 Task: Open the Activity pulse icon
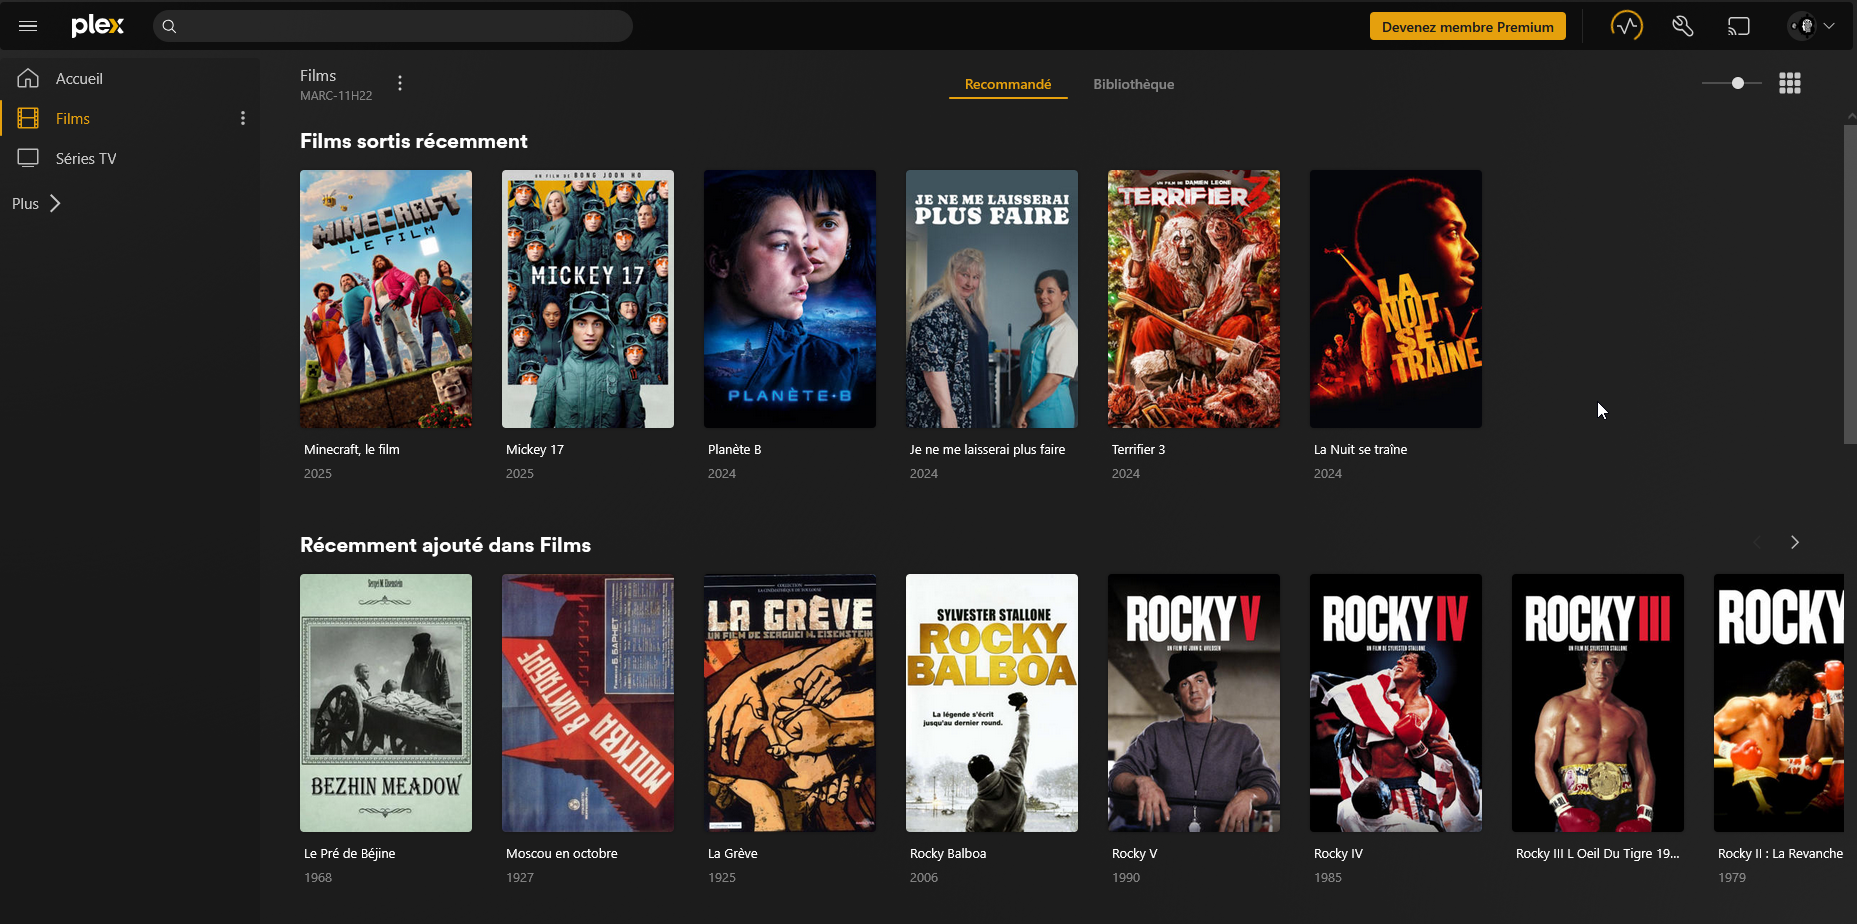pos(1627,26)
